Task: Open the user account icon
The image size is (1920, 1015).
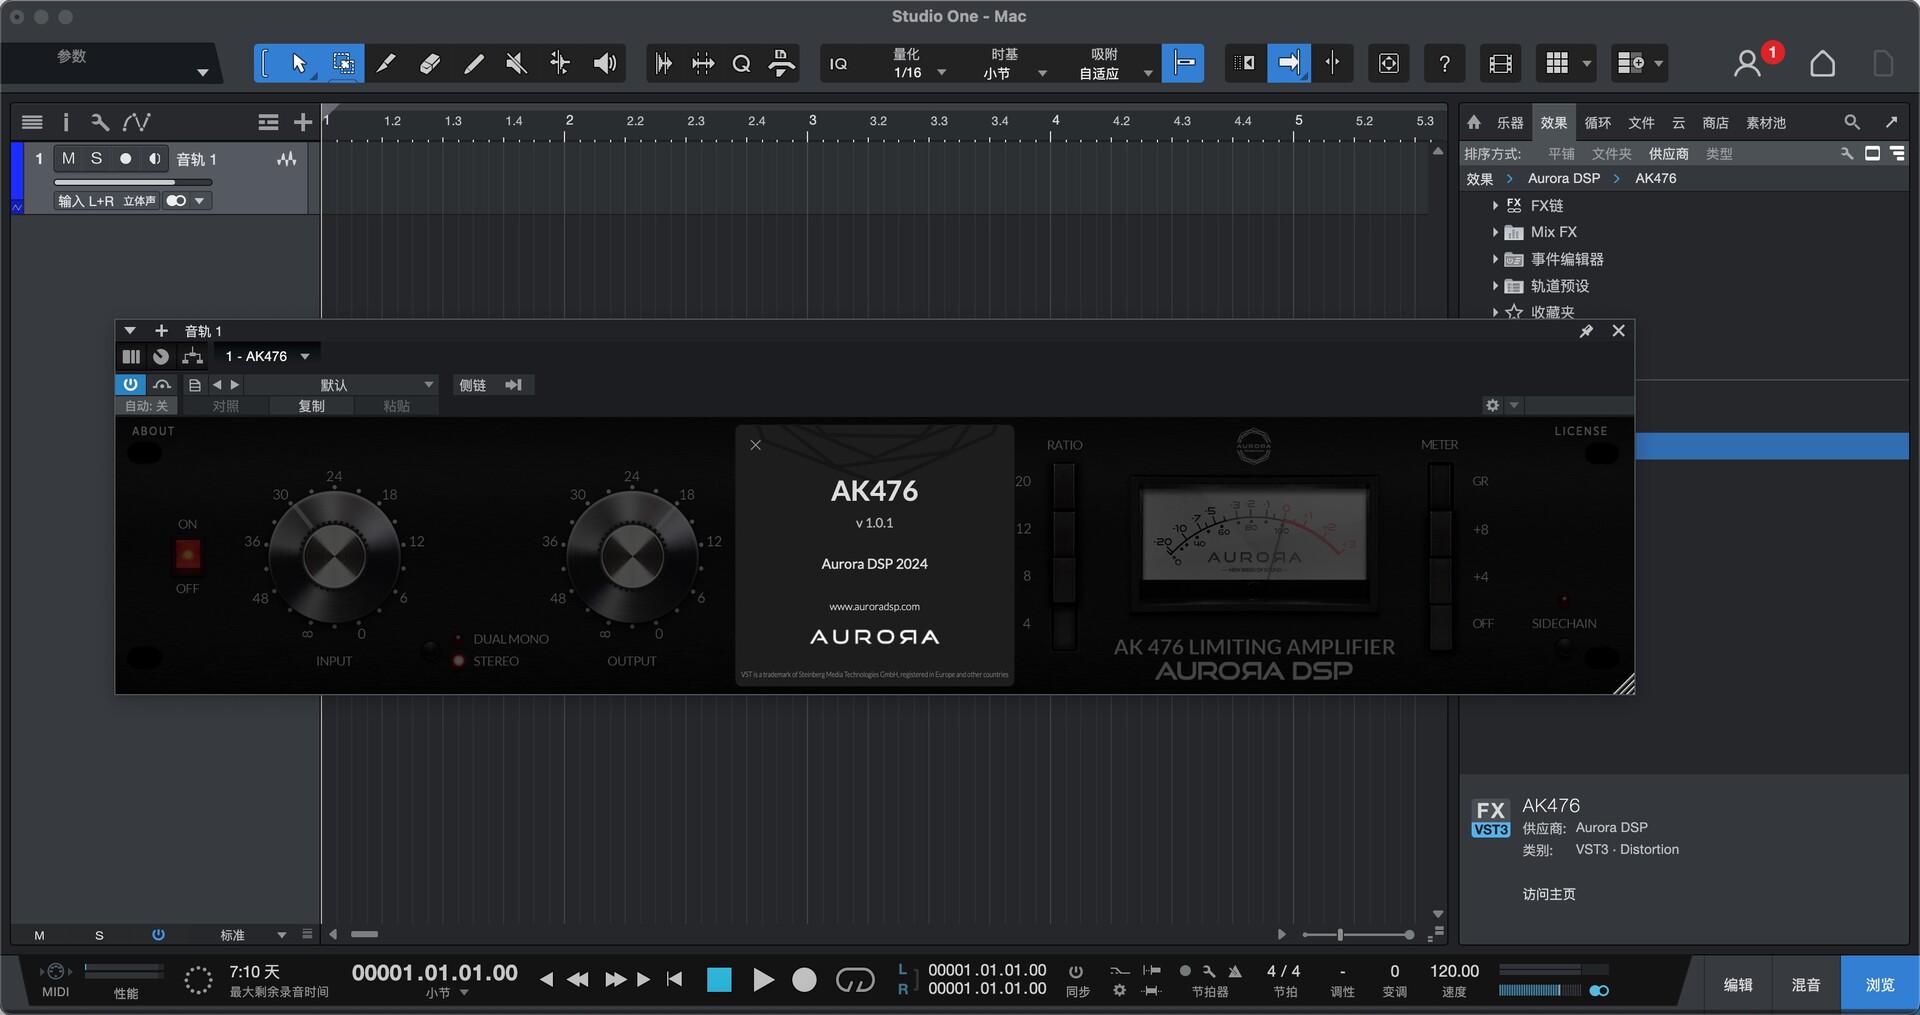Action: pyautogui.click(x=1747, y=64)
